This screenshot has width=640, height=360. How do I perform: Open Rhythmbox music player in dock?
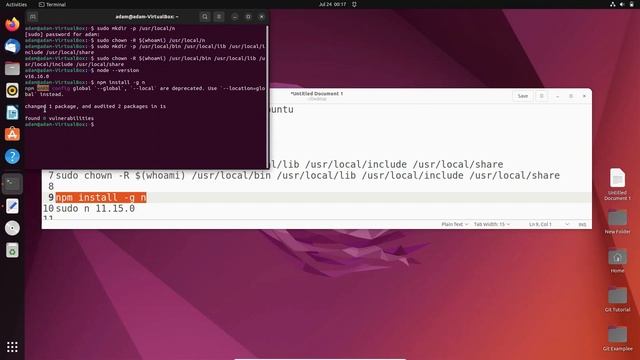coord(12,90)
